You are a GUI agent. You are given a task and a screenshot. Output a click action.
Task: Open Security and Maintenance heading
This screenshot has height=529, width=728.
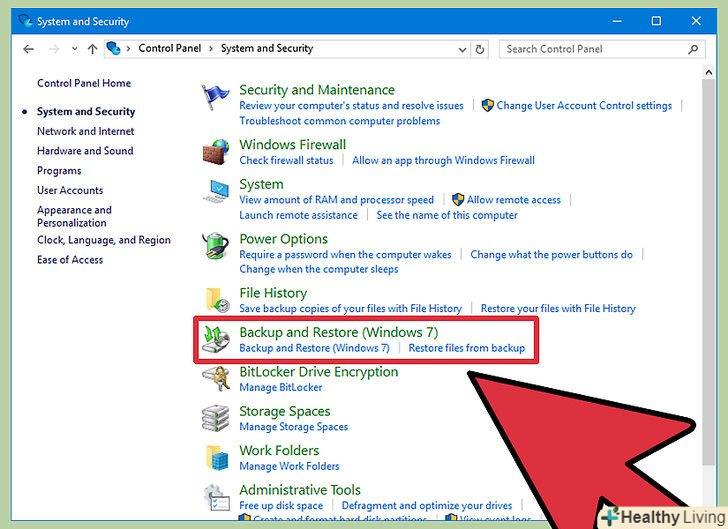(x=317, y=90)
